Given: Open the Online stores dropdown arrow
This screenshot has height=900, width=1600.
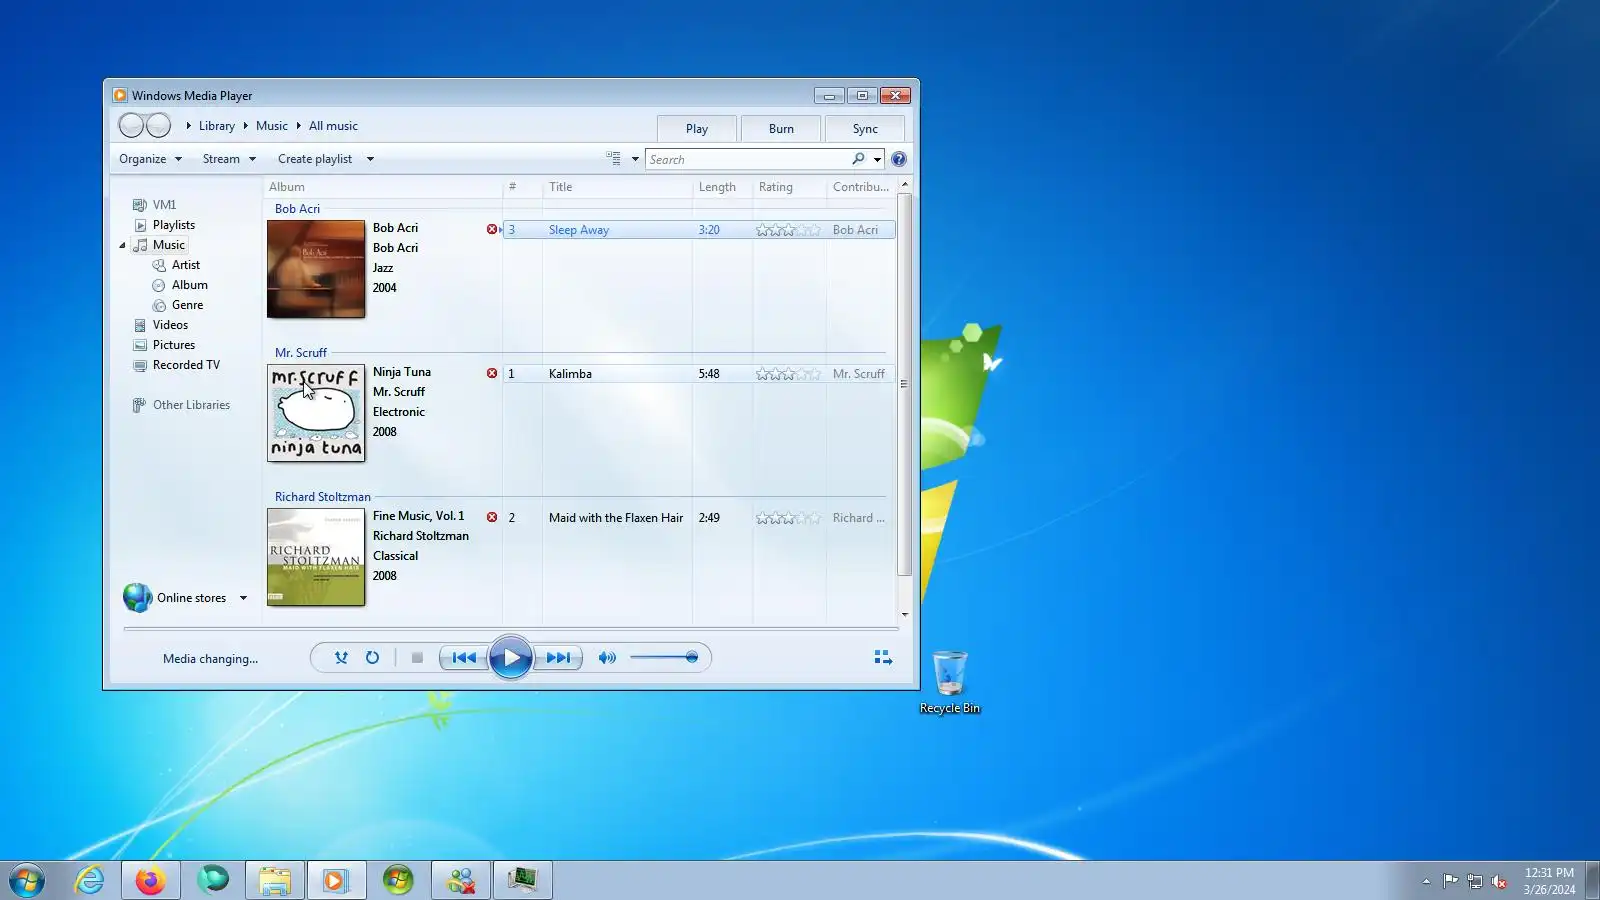Looking at the screenshot, I should 243,598.
